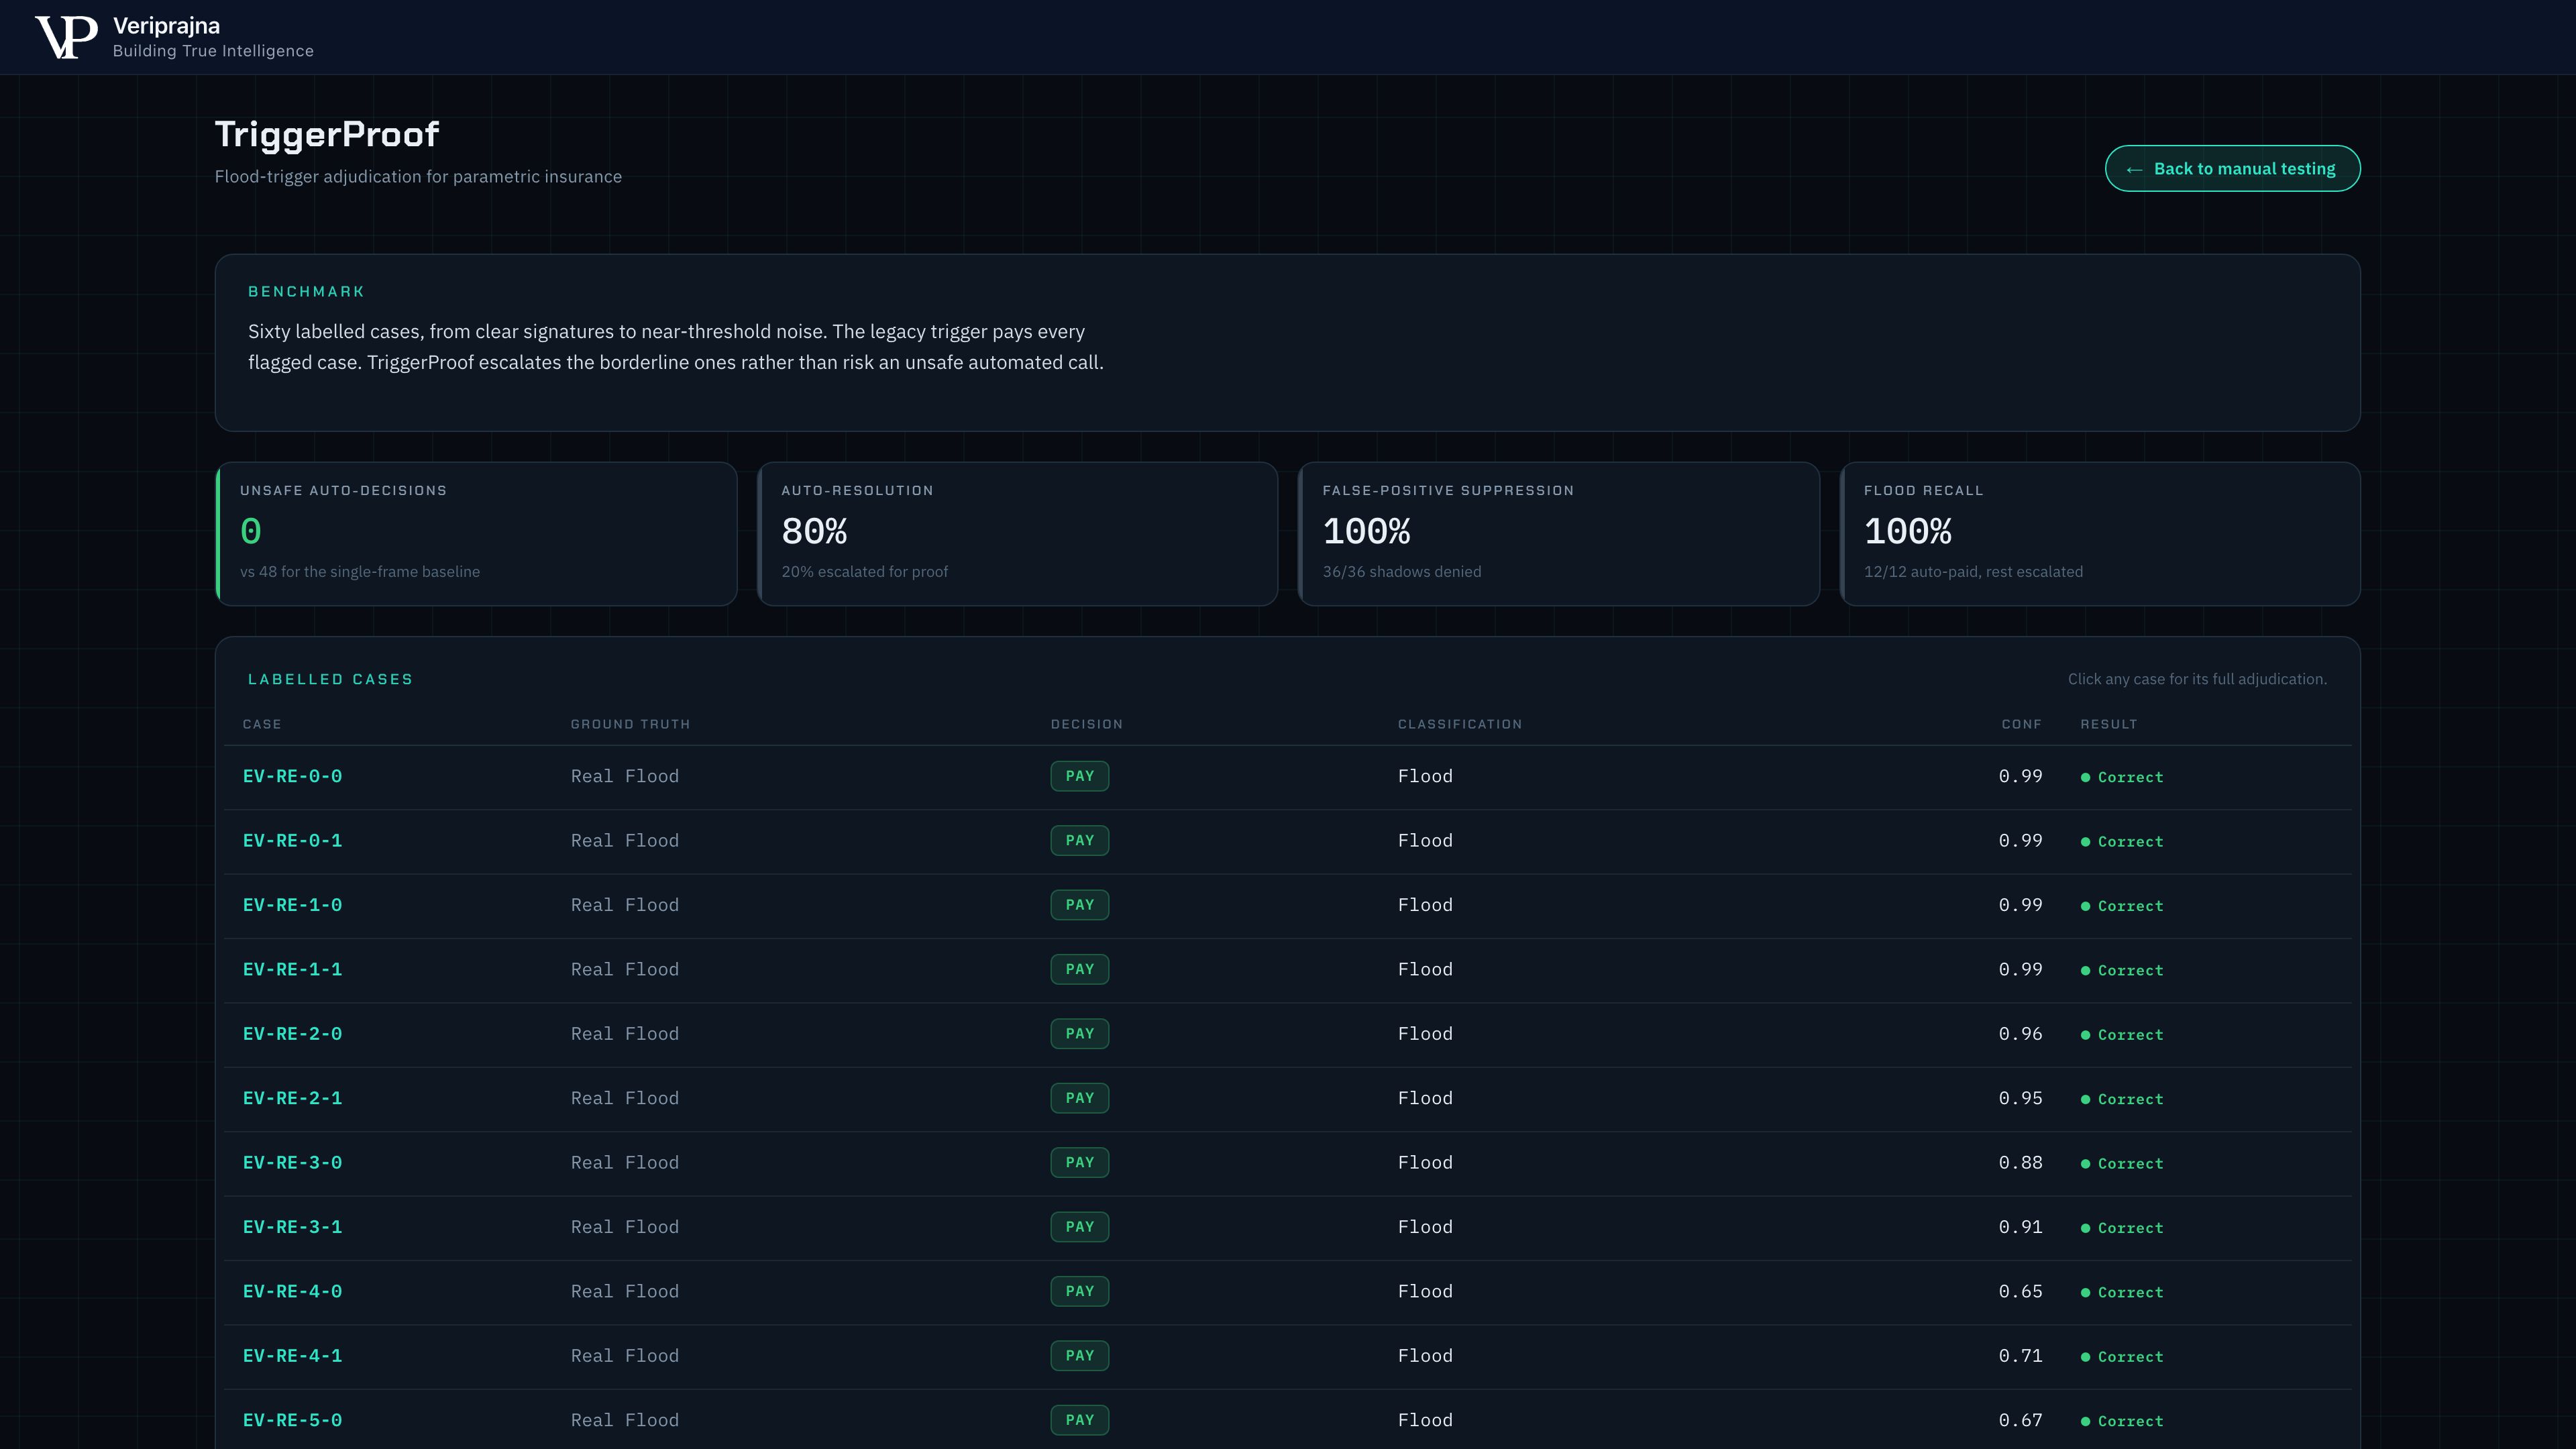The height and width of the screenshot is (1449, 2576).
Task: Open case EV-RE-0-0
Action: (x=292, y=777)
